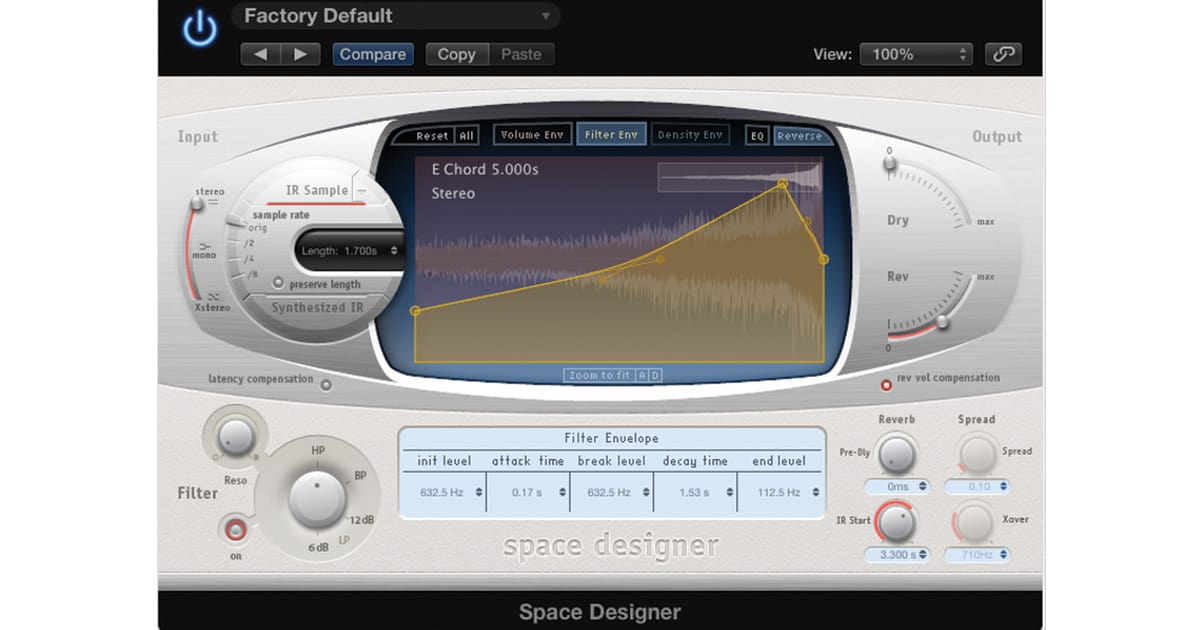Screen dimensions: 1200x630
Task: Click the IR Start 3.300 s value field
Action: (896, 554)
